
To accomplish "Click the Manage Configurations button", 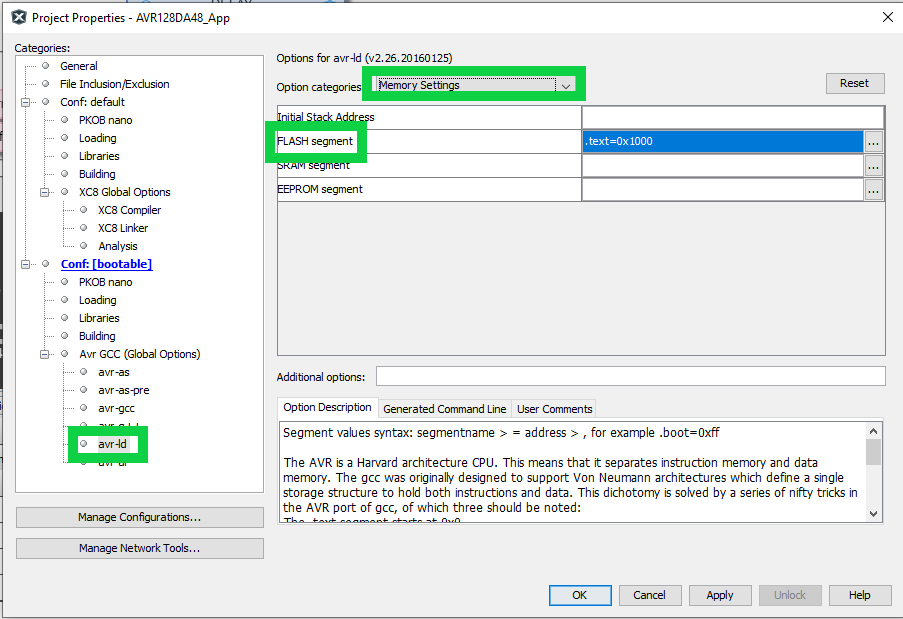I will [x=140, y=517].
